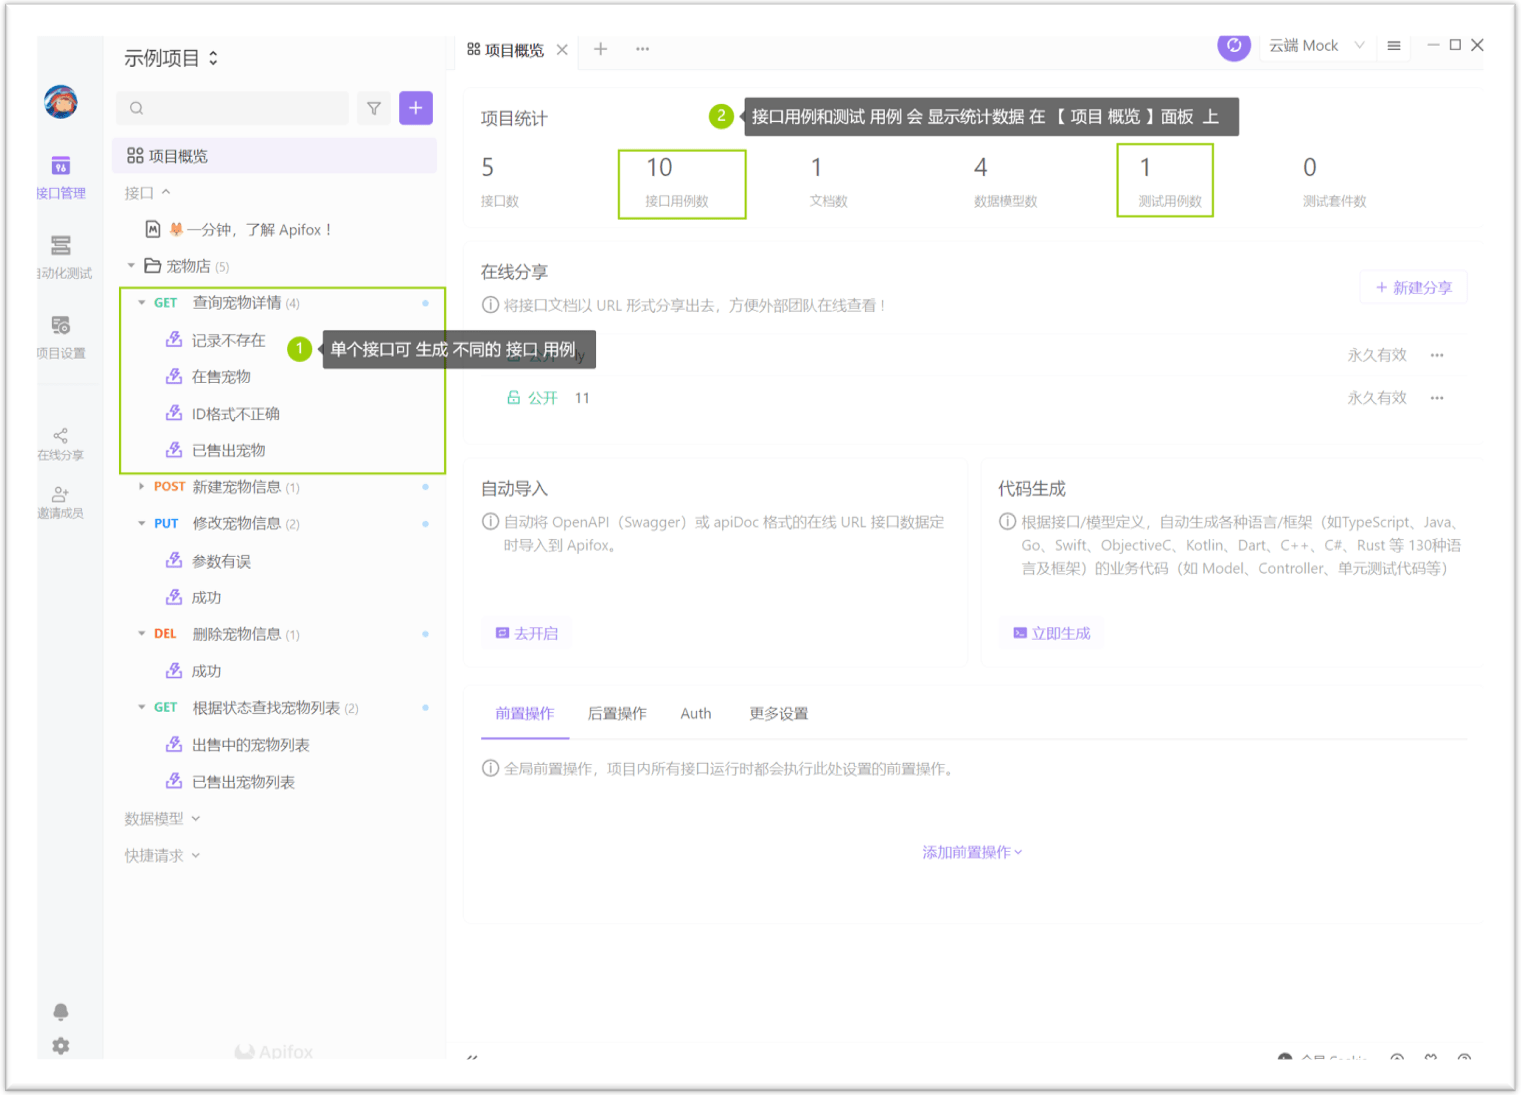
Task: Open the 云端 Mock environment dropdown
Action: [1316, 45]
